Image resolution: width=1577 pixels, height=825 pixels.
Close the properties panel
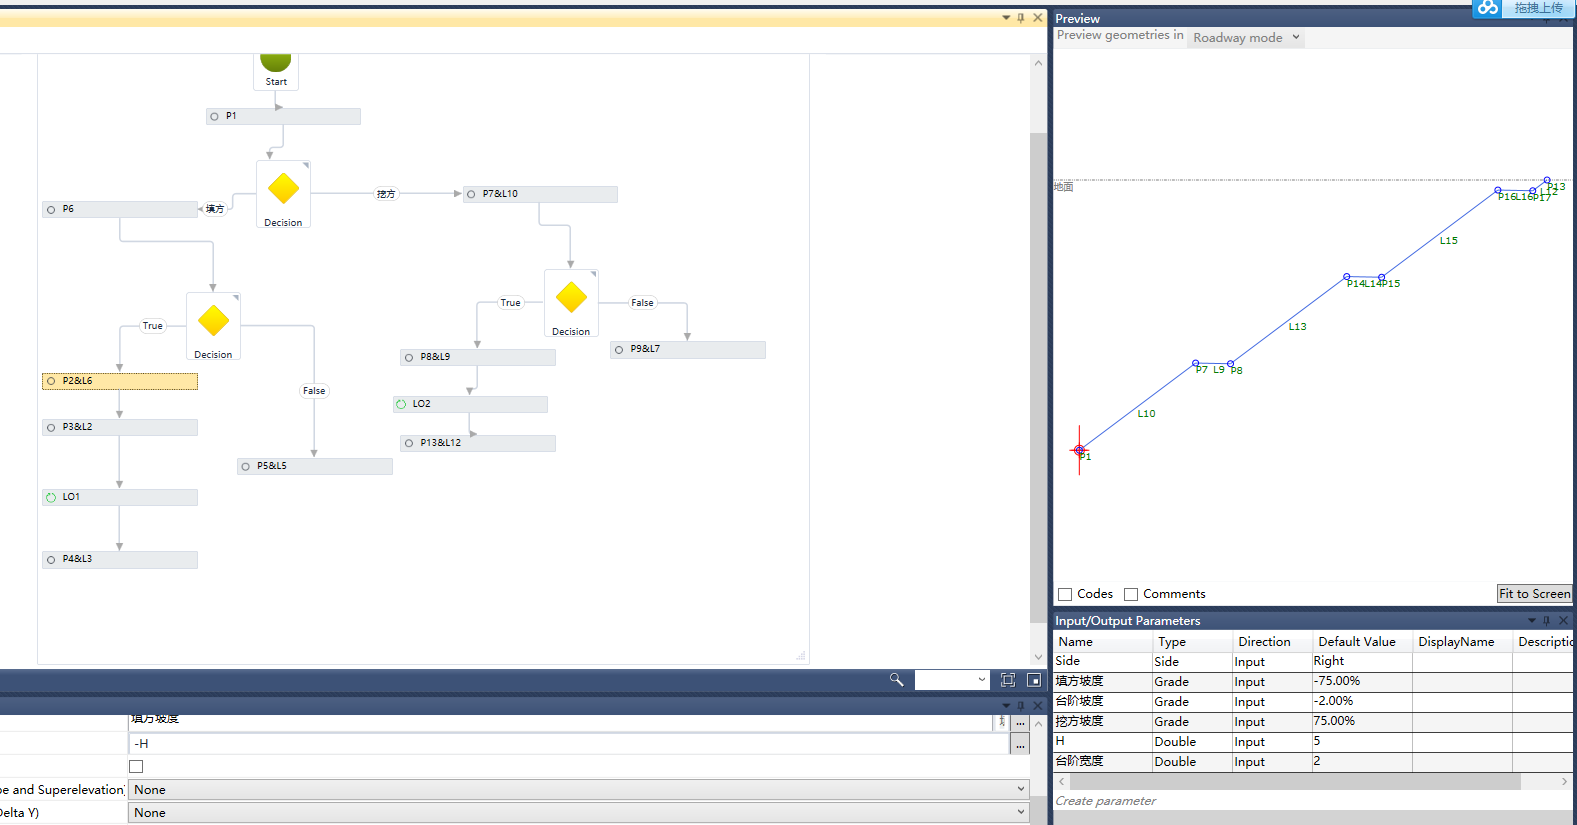1037,706
